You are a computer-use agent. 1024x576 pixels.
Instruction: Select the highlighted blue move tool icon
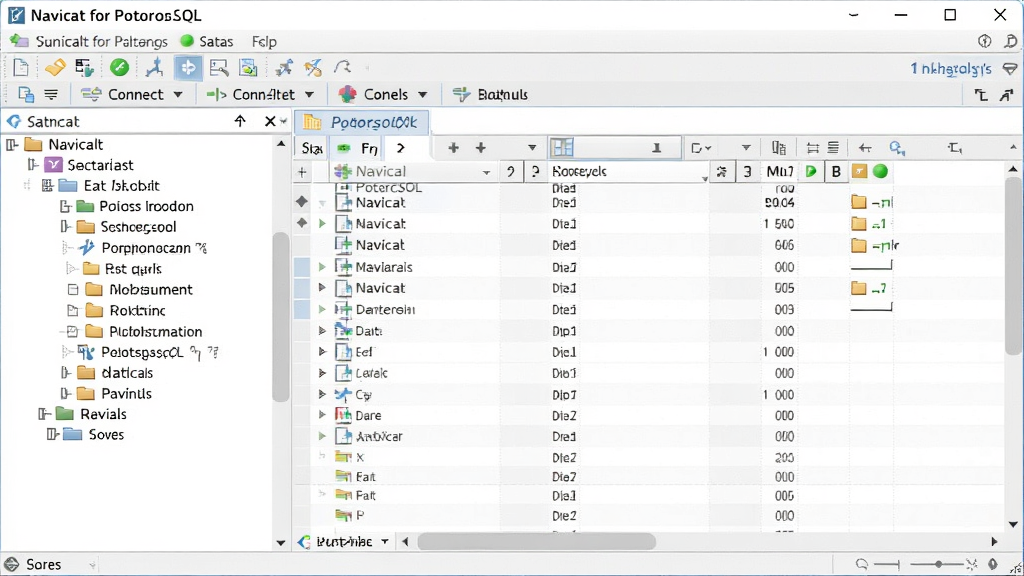188,68
